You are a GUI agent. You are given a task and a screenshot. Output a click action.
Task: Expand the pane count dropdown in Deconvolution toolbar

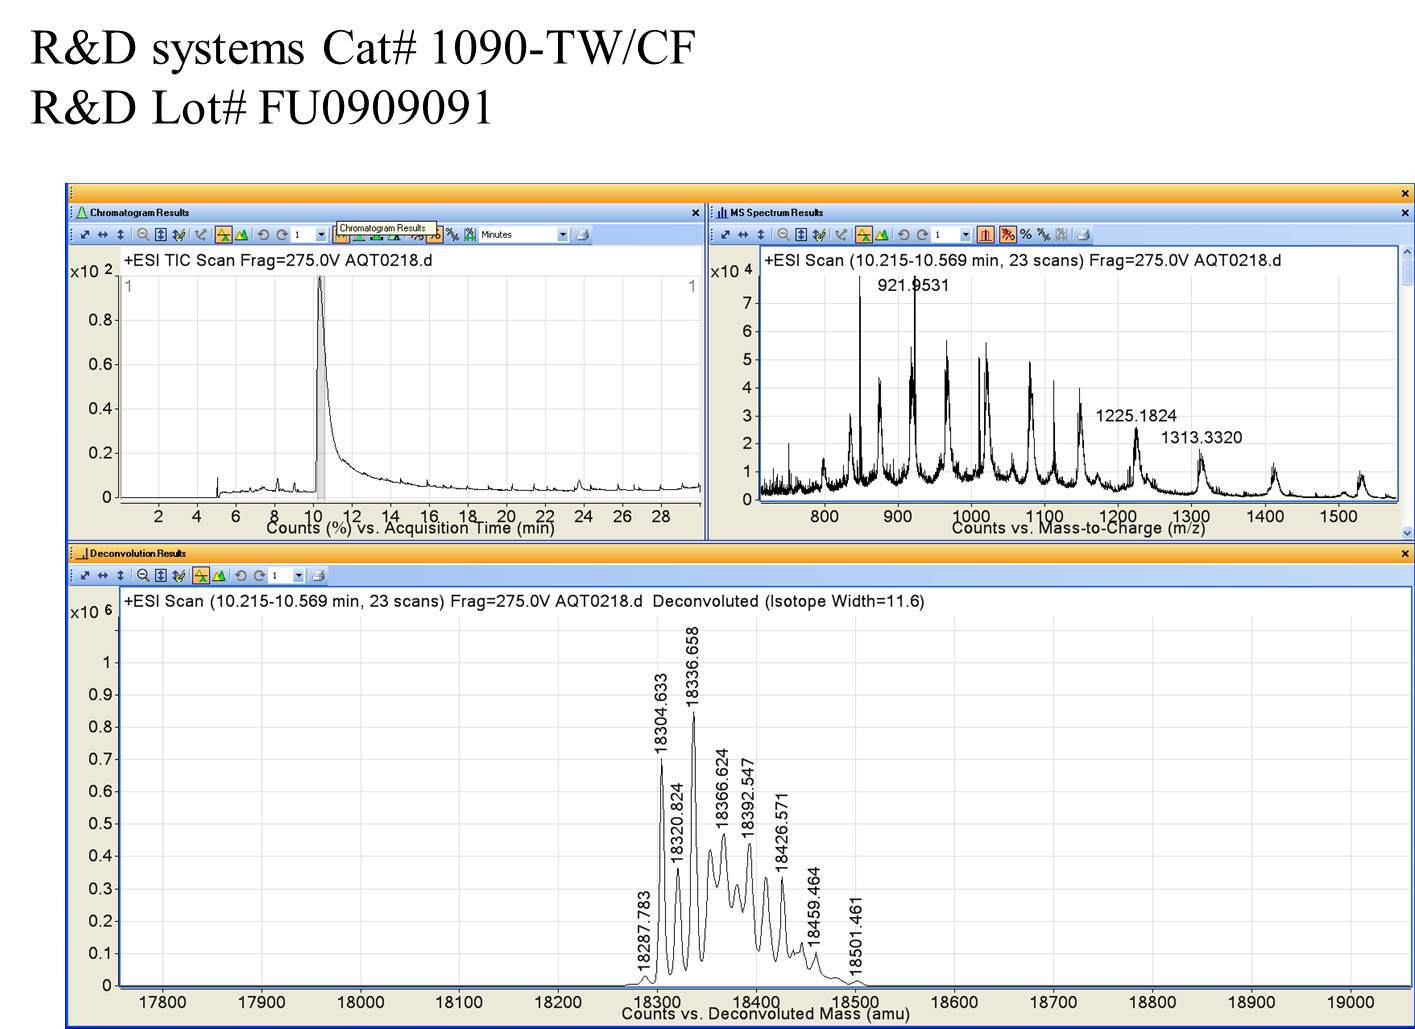pos(298,576)
